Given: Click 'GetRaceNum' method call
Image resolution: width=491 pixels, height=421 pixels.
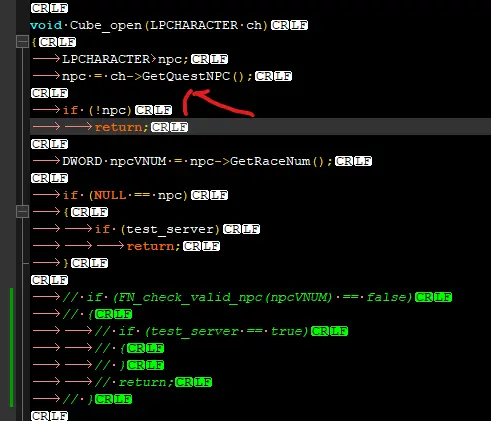Looking at the screenshot, I should point(270,161).
